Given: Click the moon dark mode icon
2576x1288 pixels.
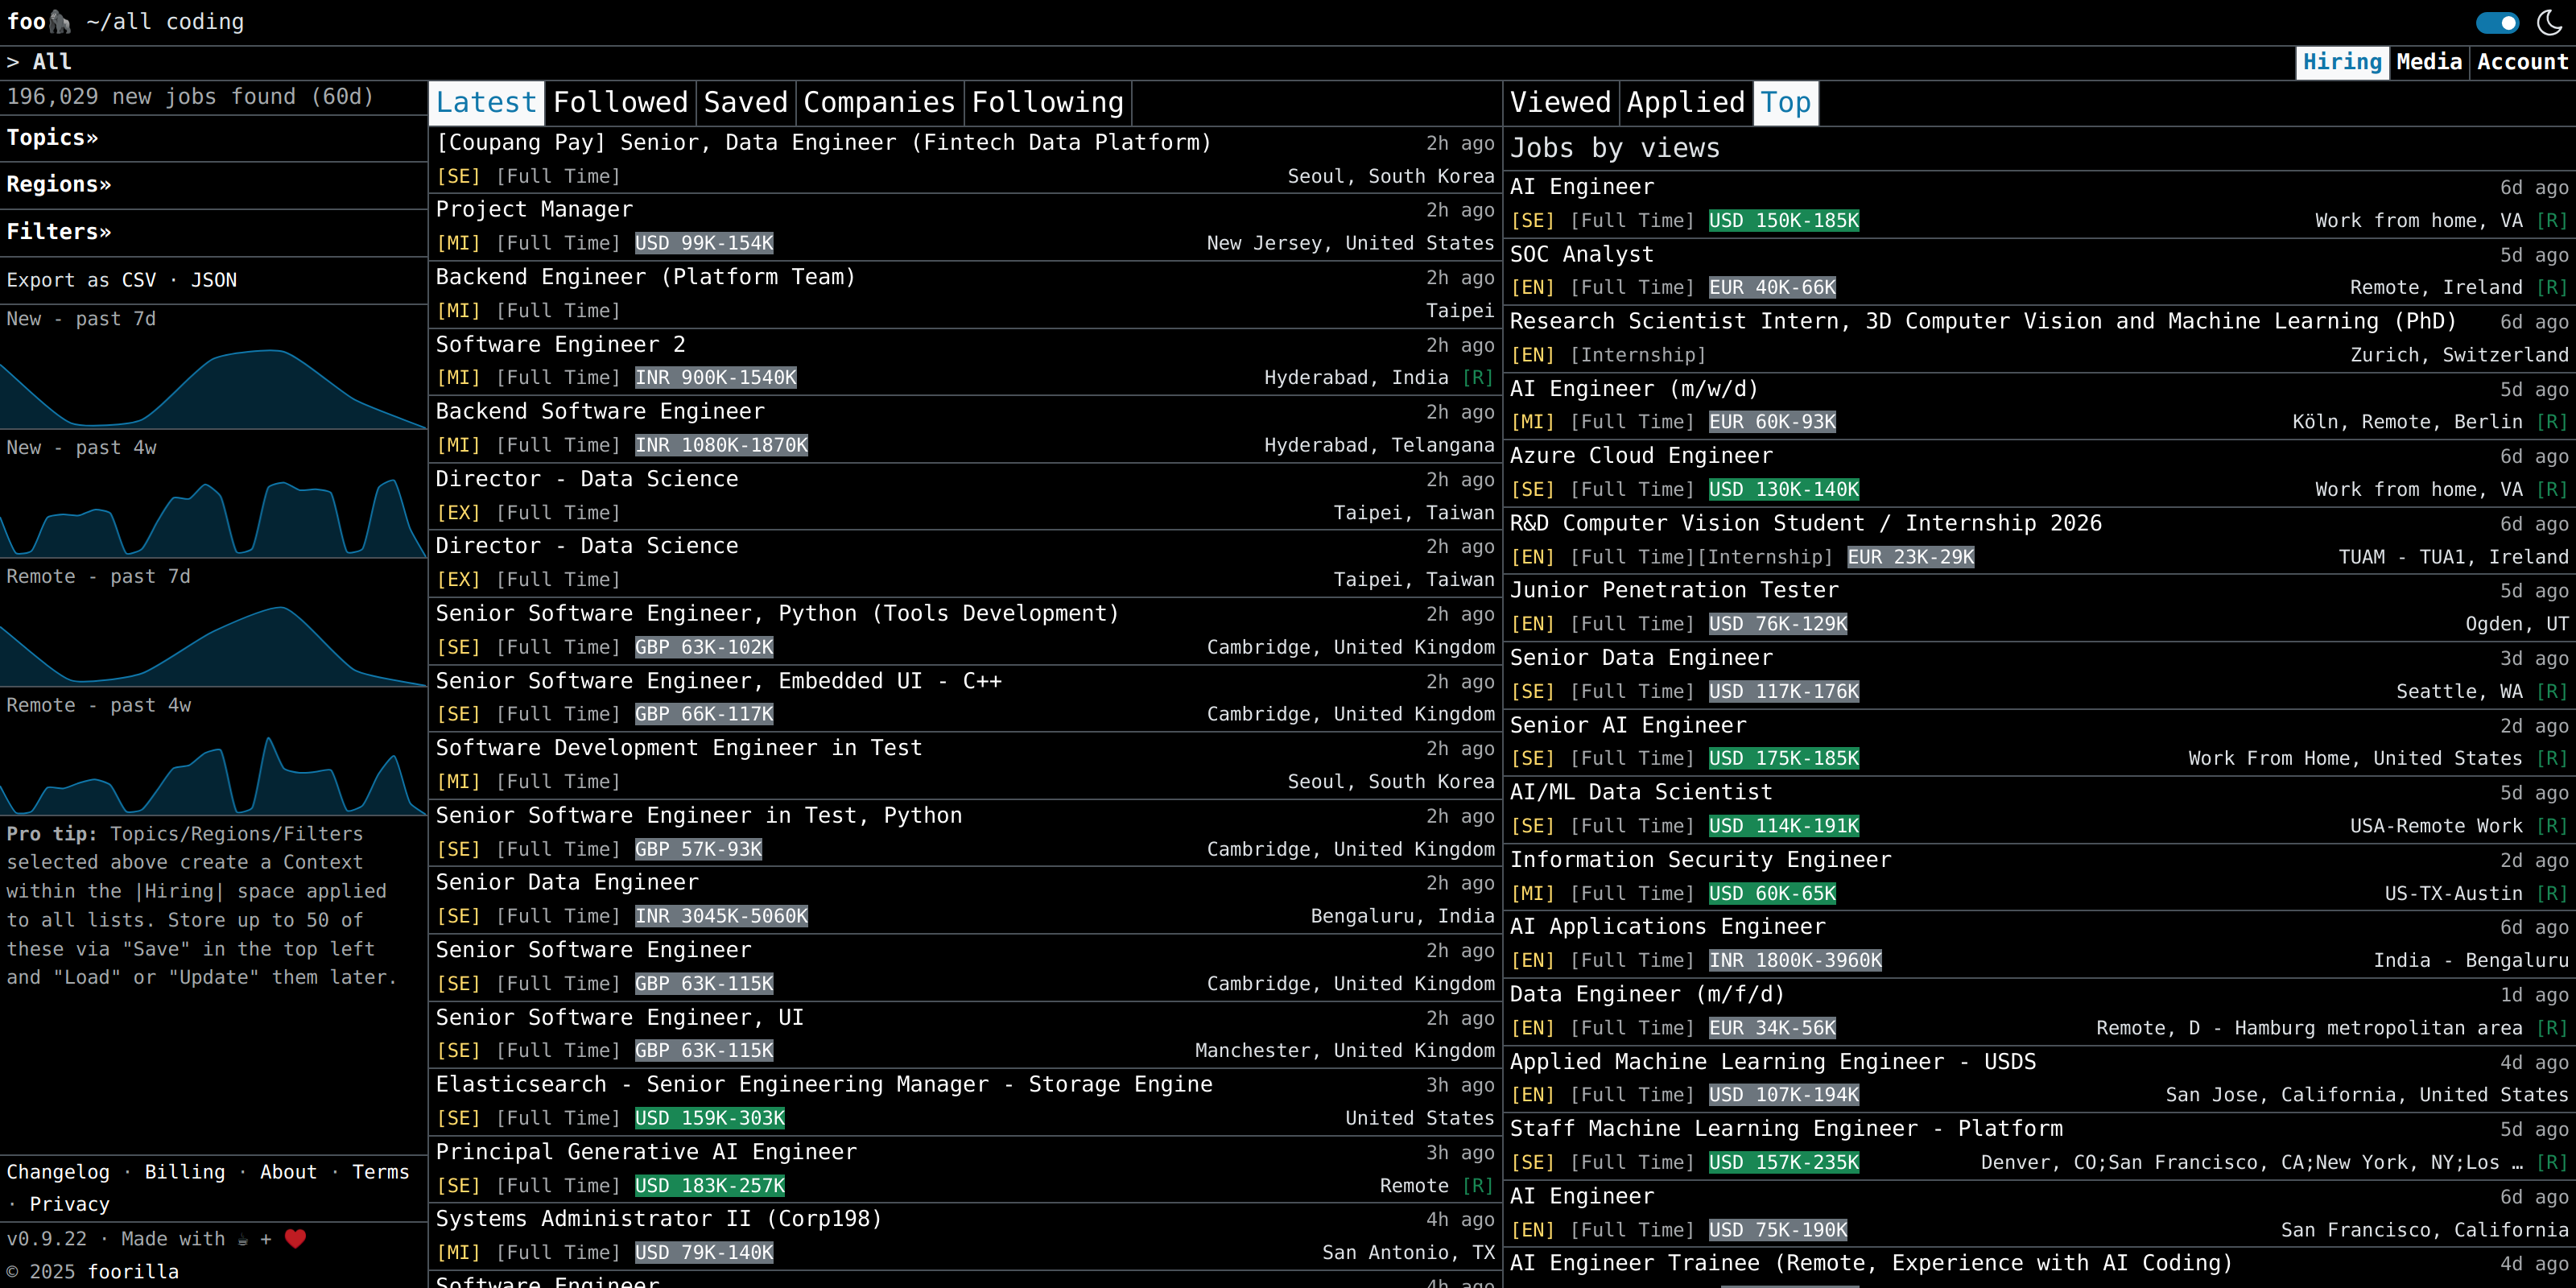Looking at the screenshot, I should [2550, 22].
